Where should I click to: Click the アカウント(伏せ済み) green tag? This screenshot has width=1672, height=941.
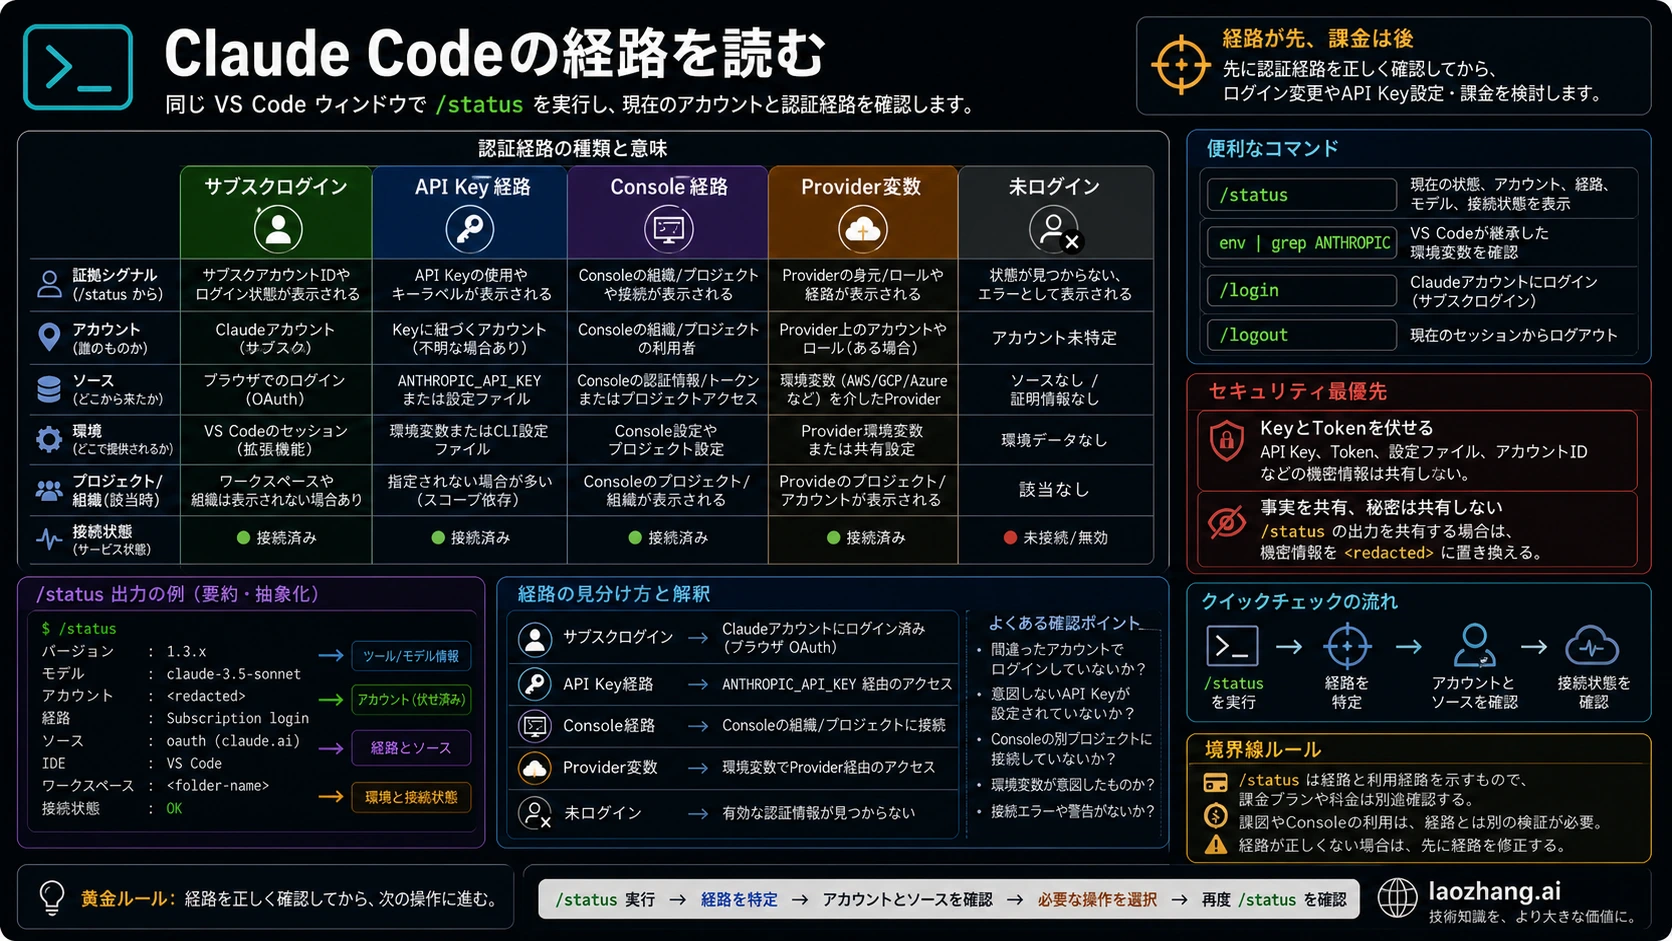click(411, 700)
